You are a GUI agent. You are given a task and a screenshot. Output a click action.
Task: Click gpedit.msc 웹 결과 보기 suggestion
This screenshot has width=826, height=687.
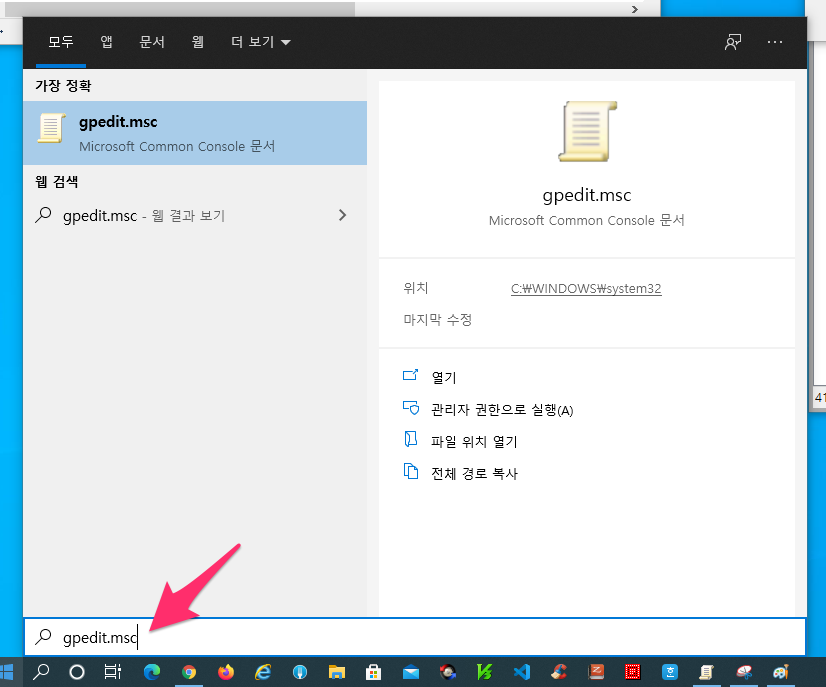point(195,215)
